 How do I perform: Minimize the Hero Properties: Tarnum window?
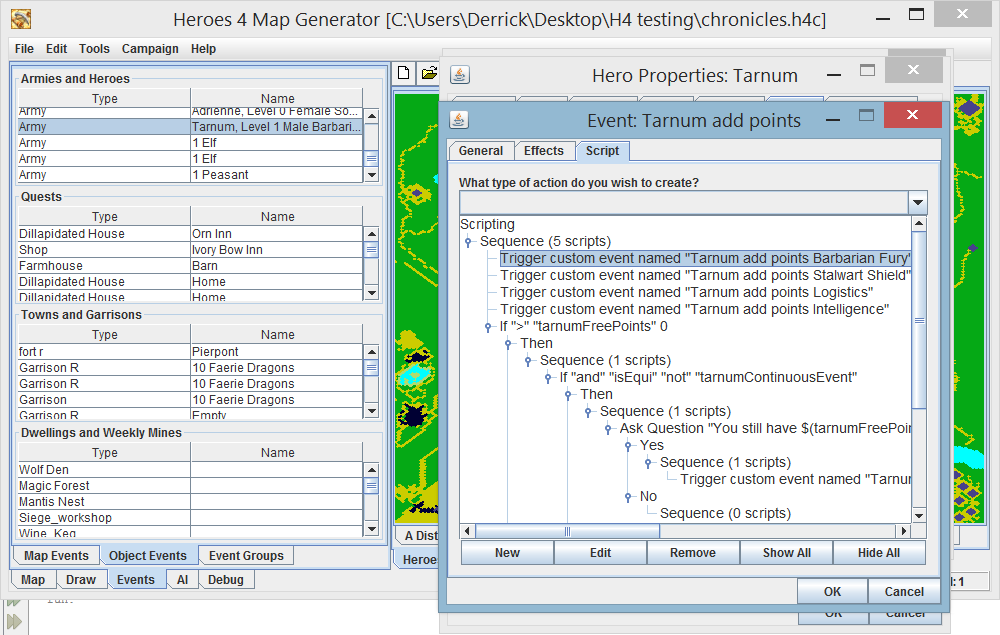click(x=834, y=75)
